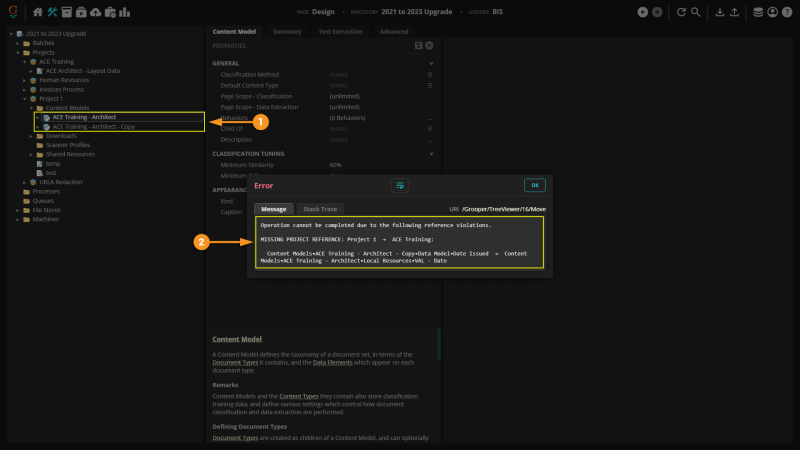800x450 pixels.
Task: Navigate forward with the right arrow icon
Action: point(657,12)
